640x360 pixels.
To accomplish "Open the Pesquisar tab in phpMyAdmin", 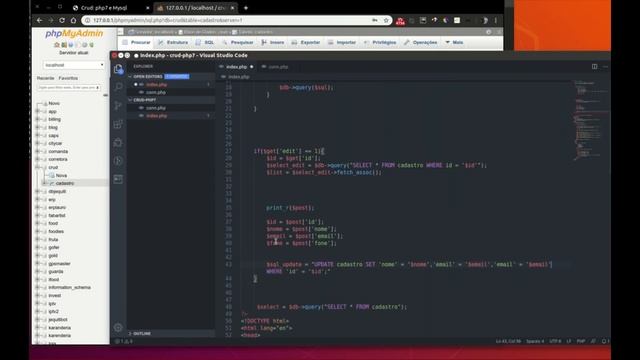I will coord(238,42).
